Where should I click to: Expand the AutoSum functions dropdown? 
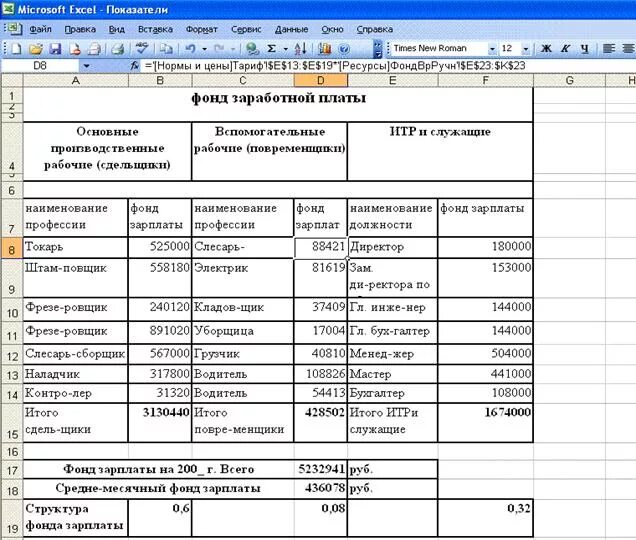pos(286,49)
